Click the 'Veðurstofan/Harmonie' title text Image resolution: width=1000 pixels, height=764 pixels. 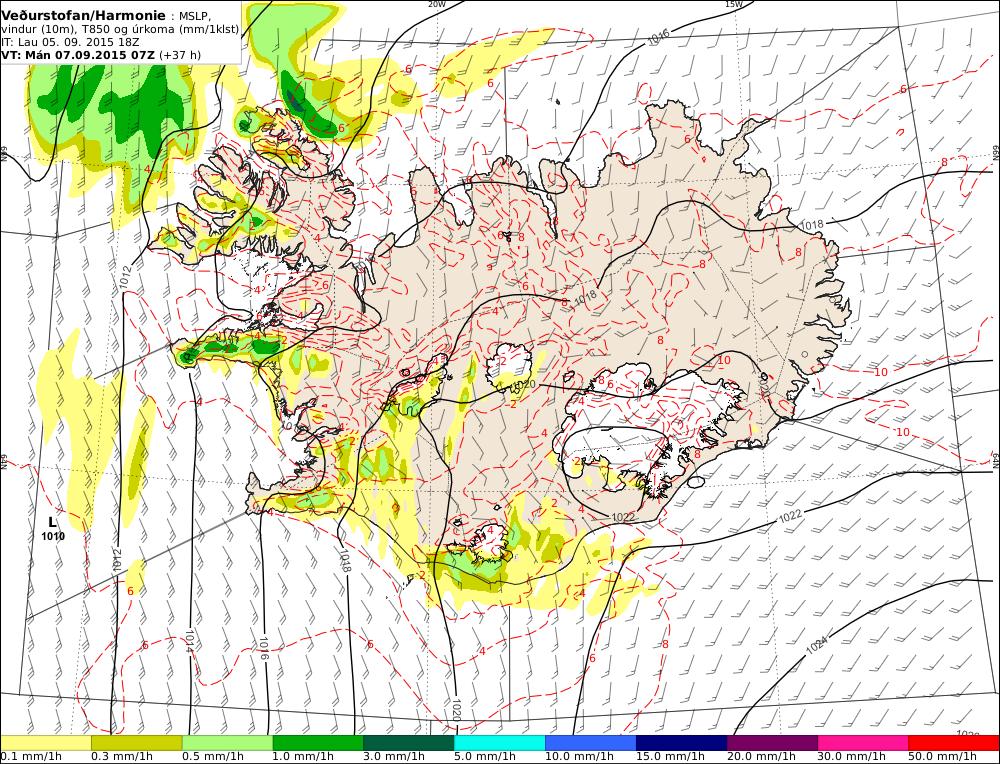pos(84,15)
